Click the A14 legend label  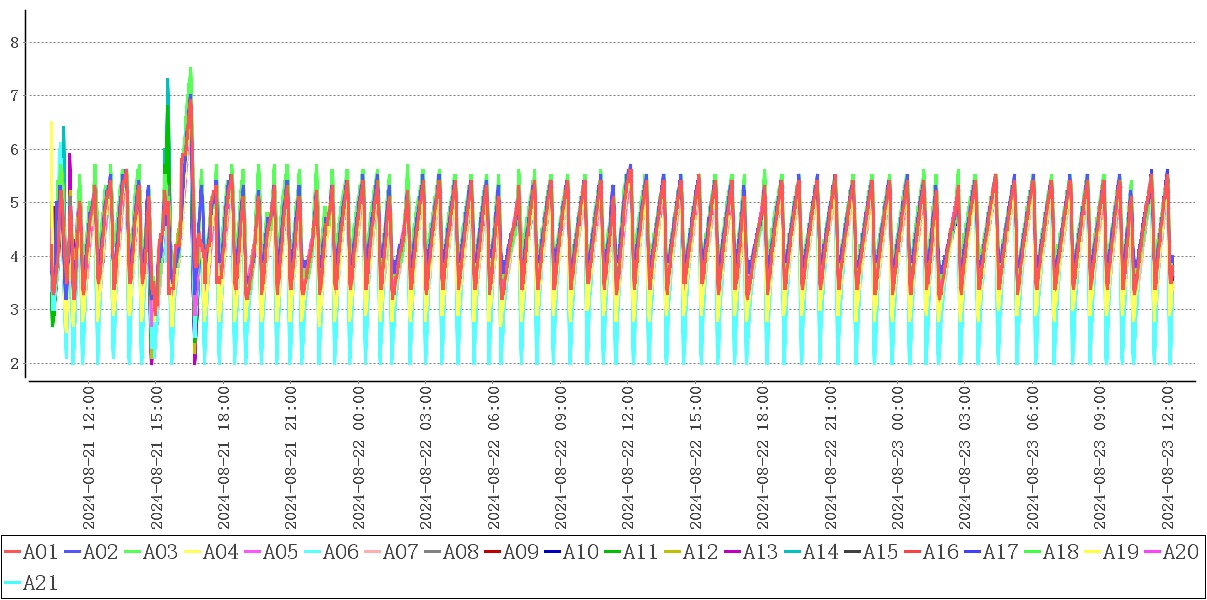[x=820, y=551]
